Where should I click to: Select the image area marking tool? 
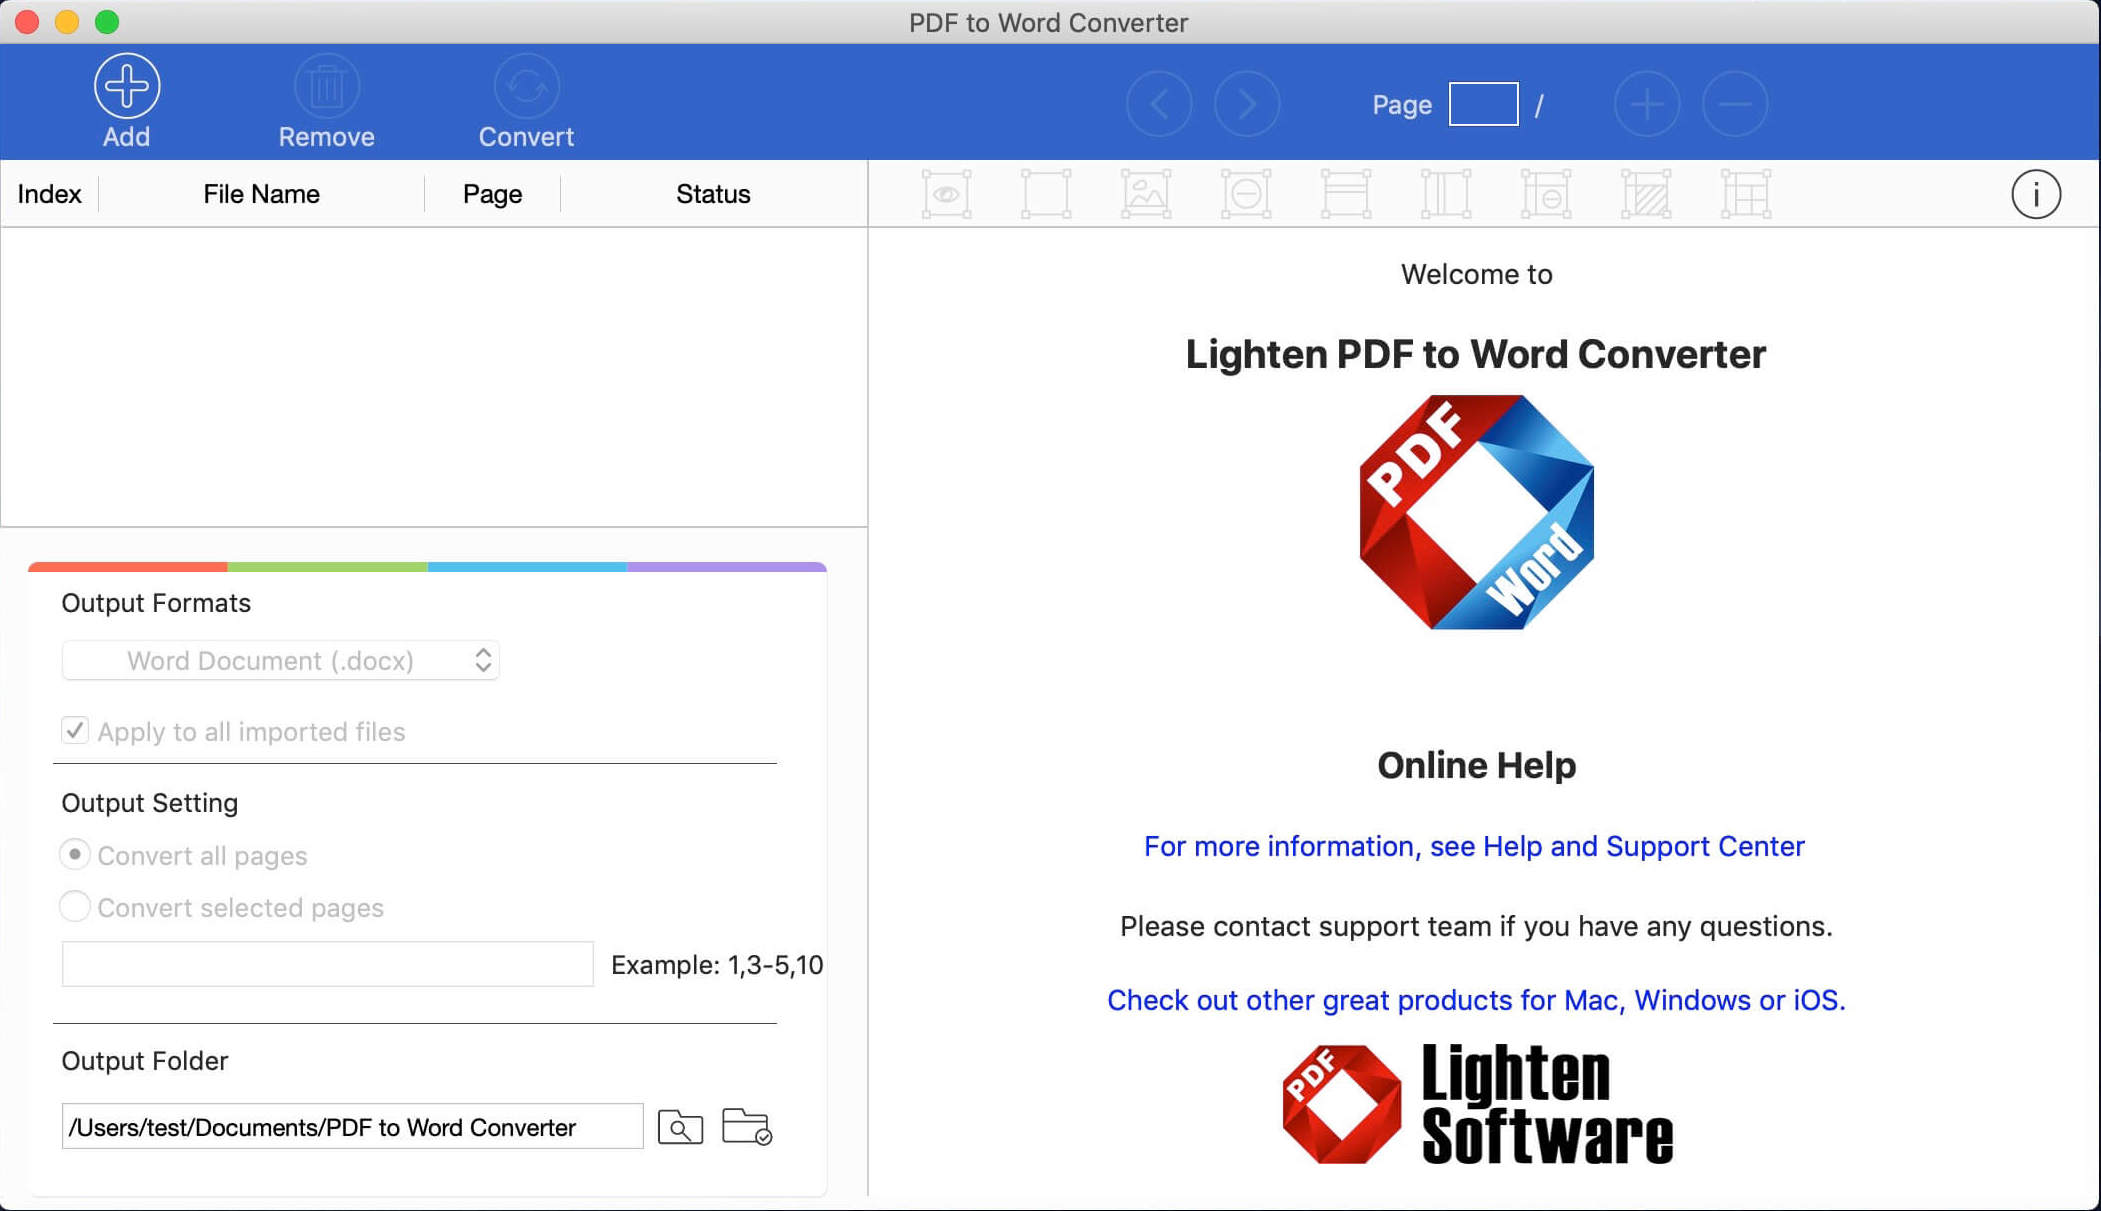pos(1146,194)
